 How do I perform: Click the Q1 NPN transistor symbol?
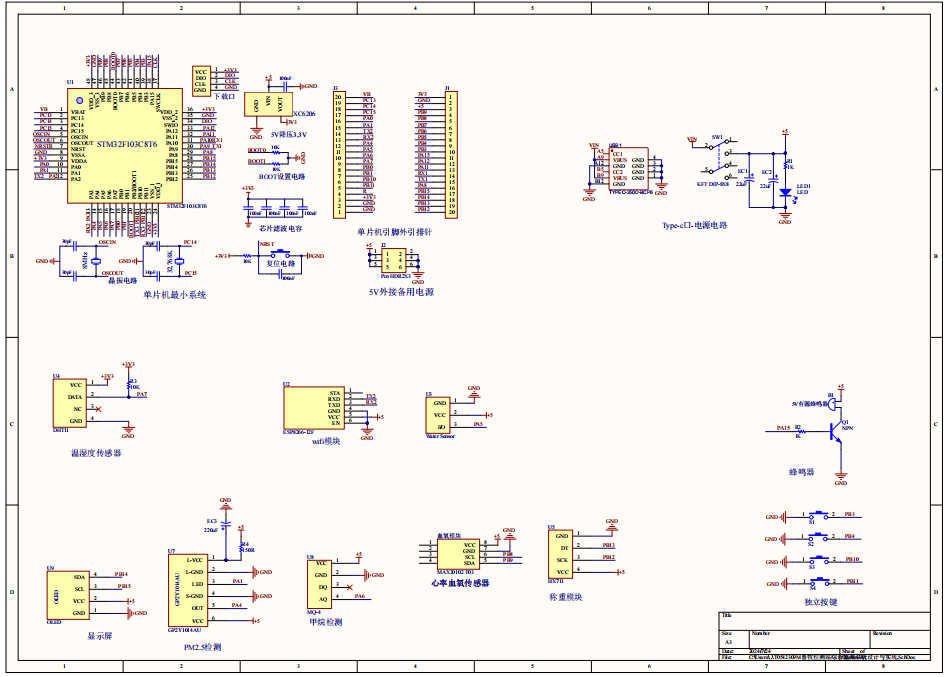[836, 431]
